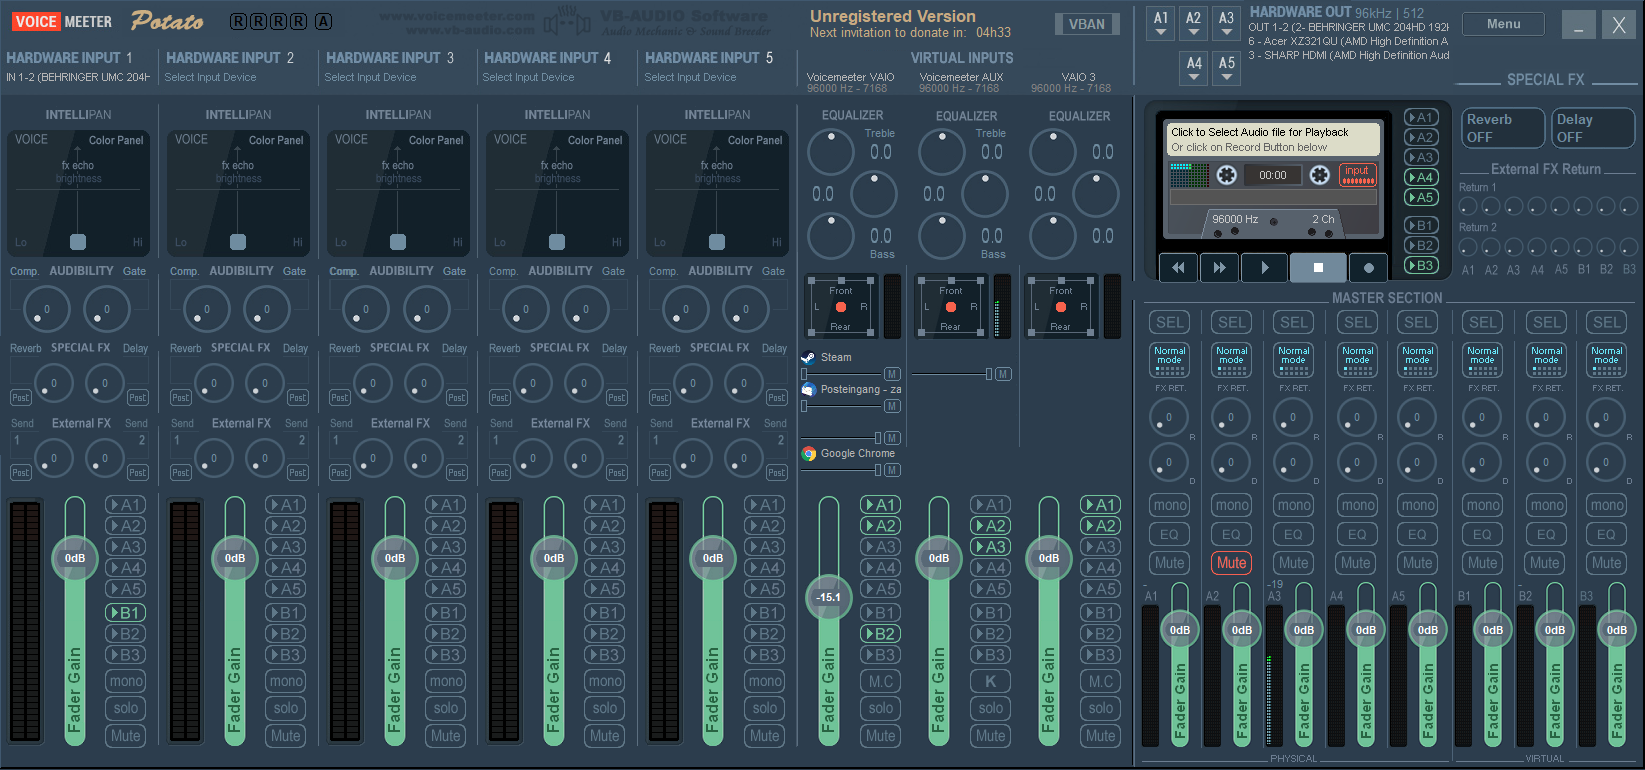
Task: Open the Menu button
Action: (1502, 24)
